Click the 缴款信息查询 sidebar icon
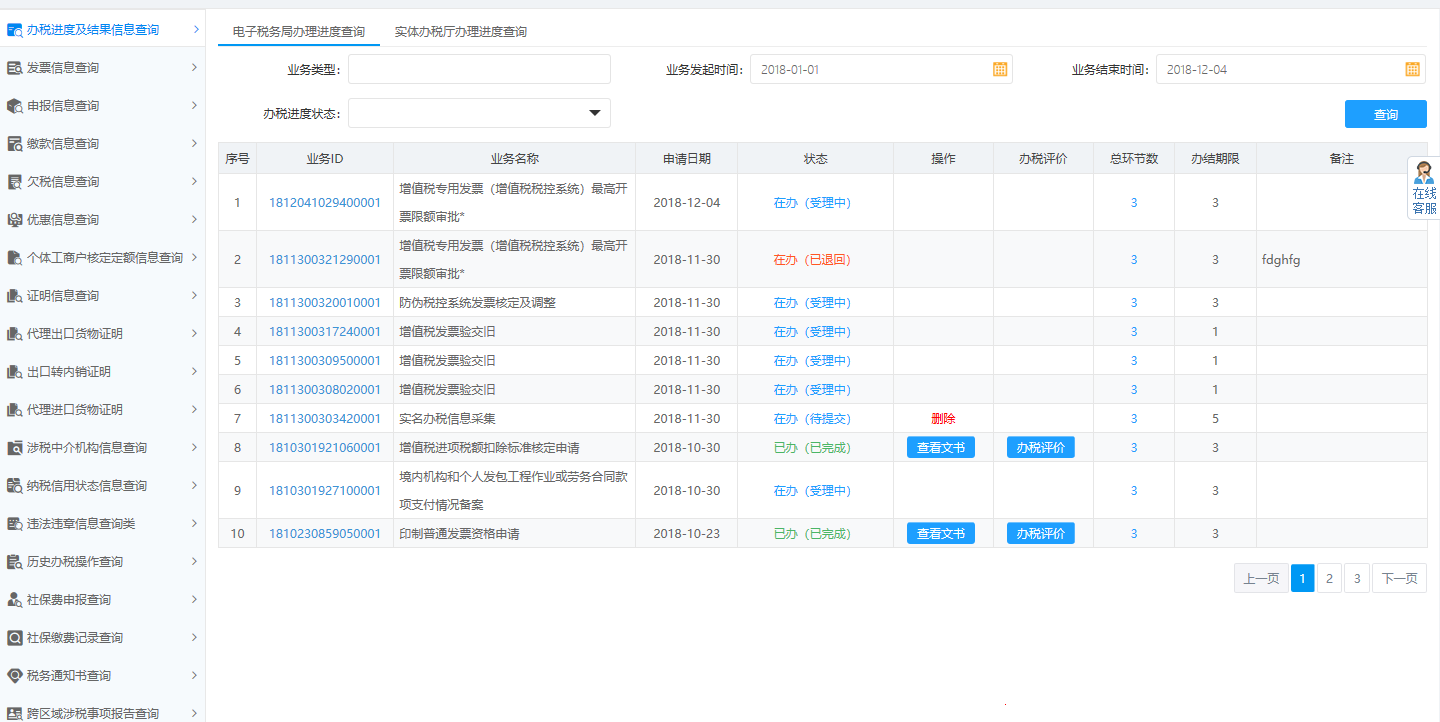The width and height of the screenshot is (1440, 722). 14,143
